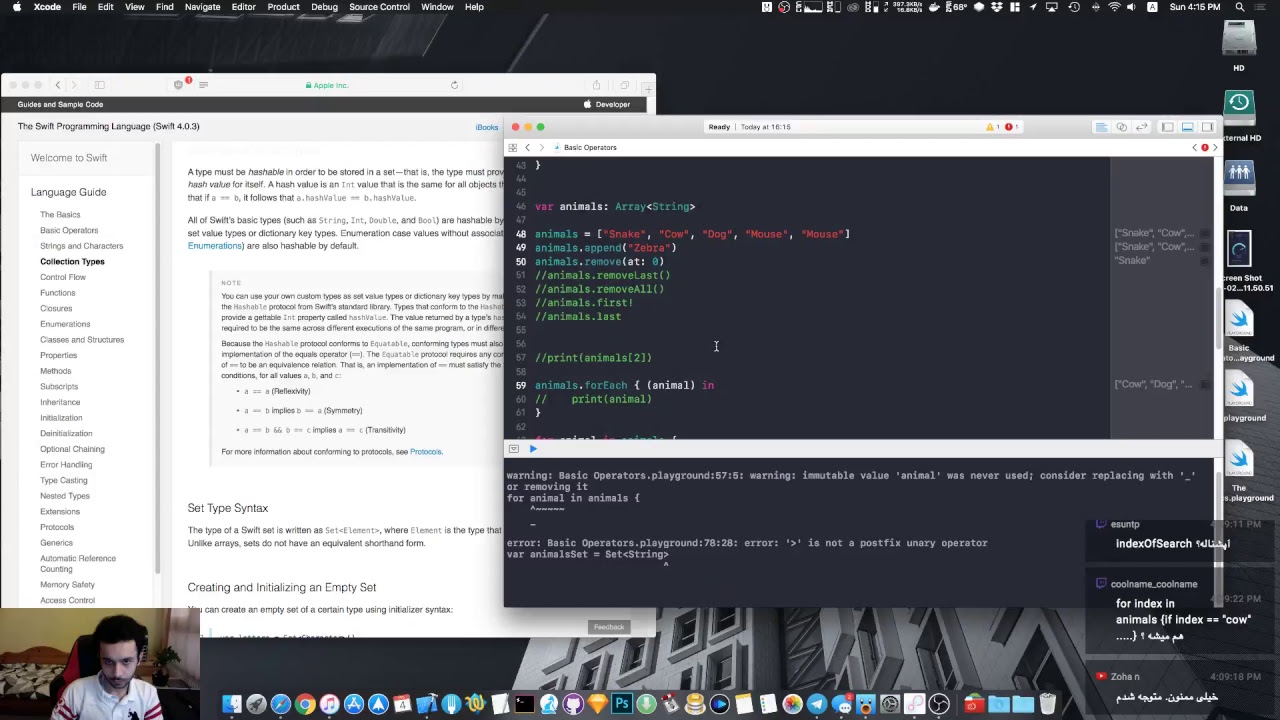
Task: Click the ad blocker extension icon in Safari
Action: 179,84
